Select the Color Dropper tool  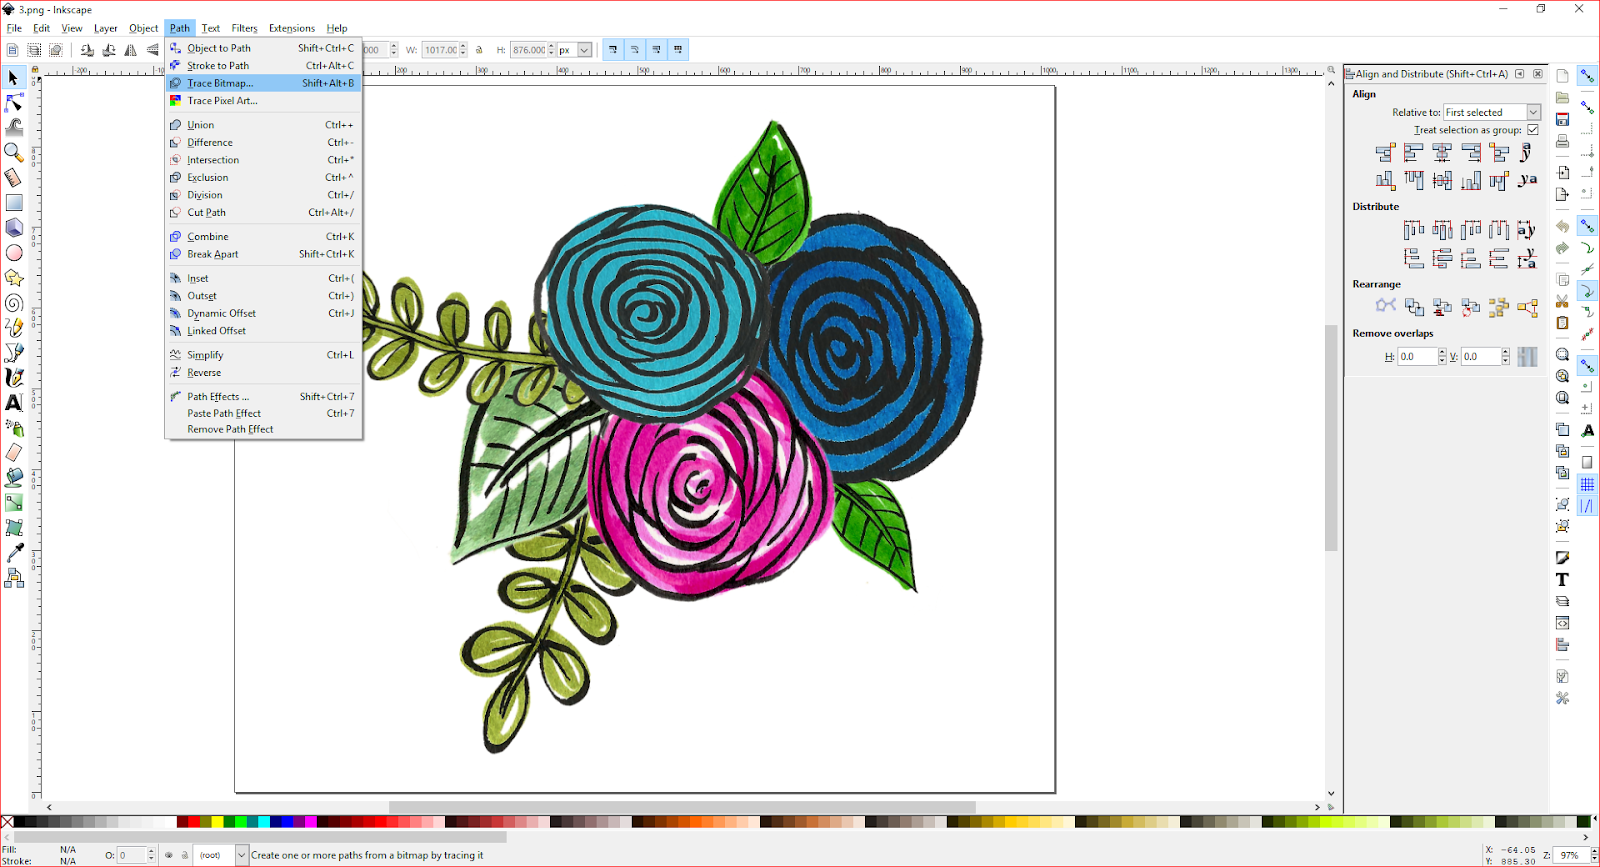pos(14,553)
